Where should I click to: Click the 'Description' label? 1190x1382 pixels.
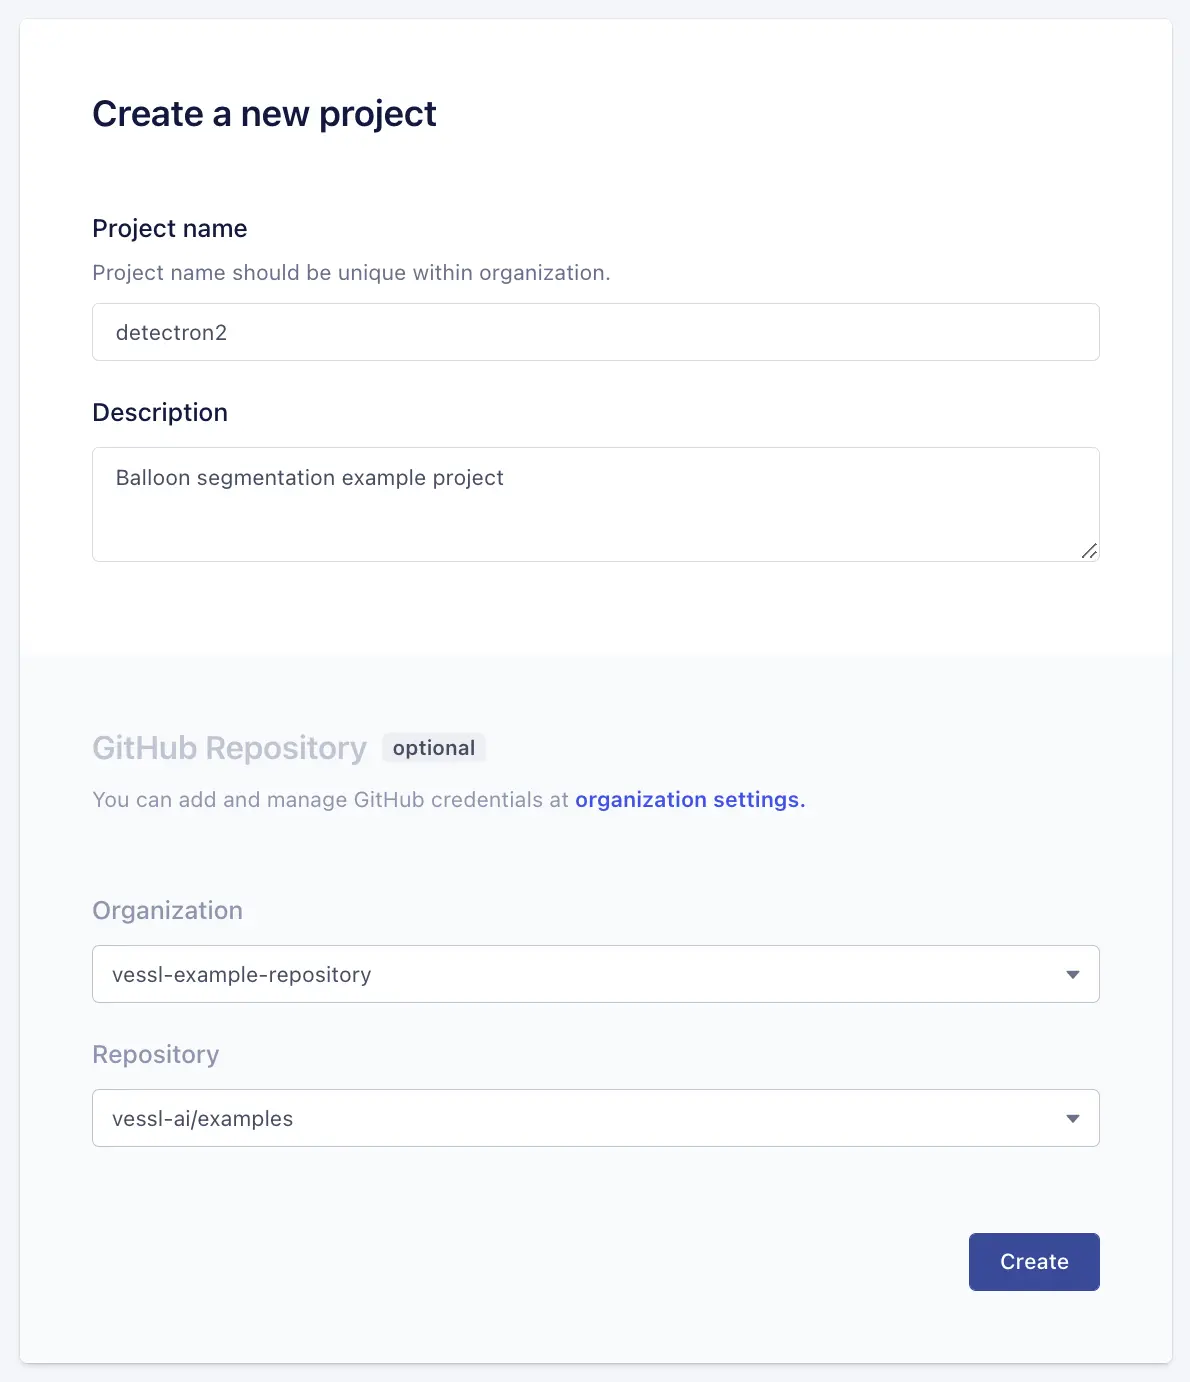[x=160, y=413]
